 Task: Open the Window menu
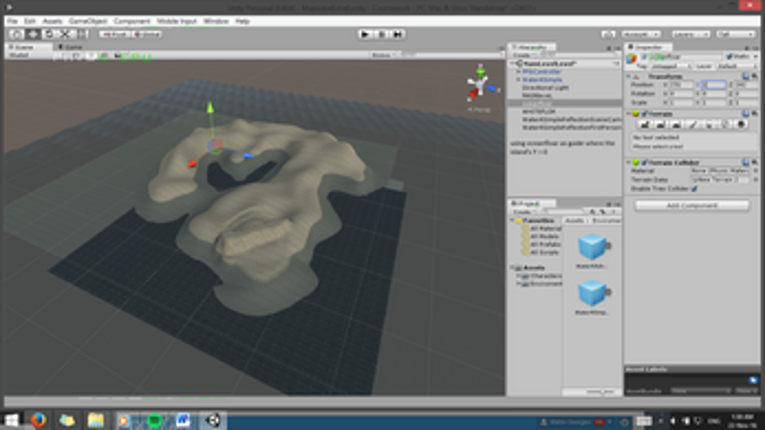tap(216, 21)
